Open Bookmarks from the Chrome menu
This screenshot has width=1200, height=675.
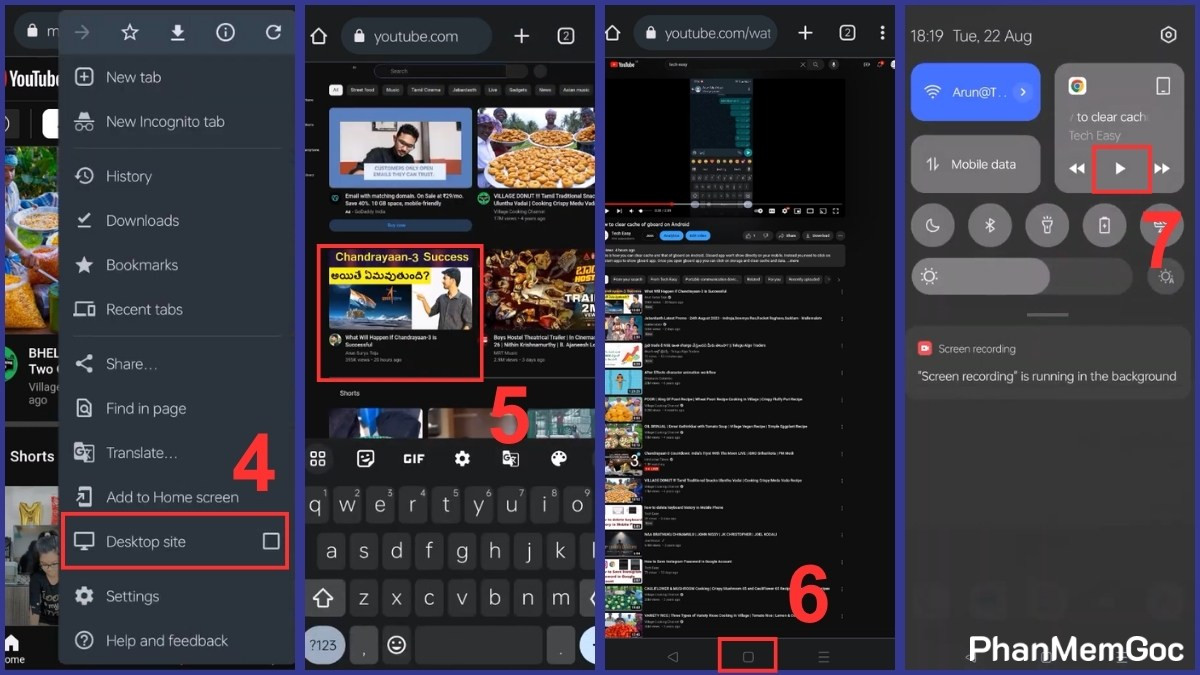click(177, 265)
